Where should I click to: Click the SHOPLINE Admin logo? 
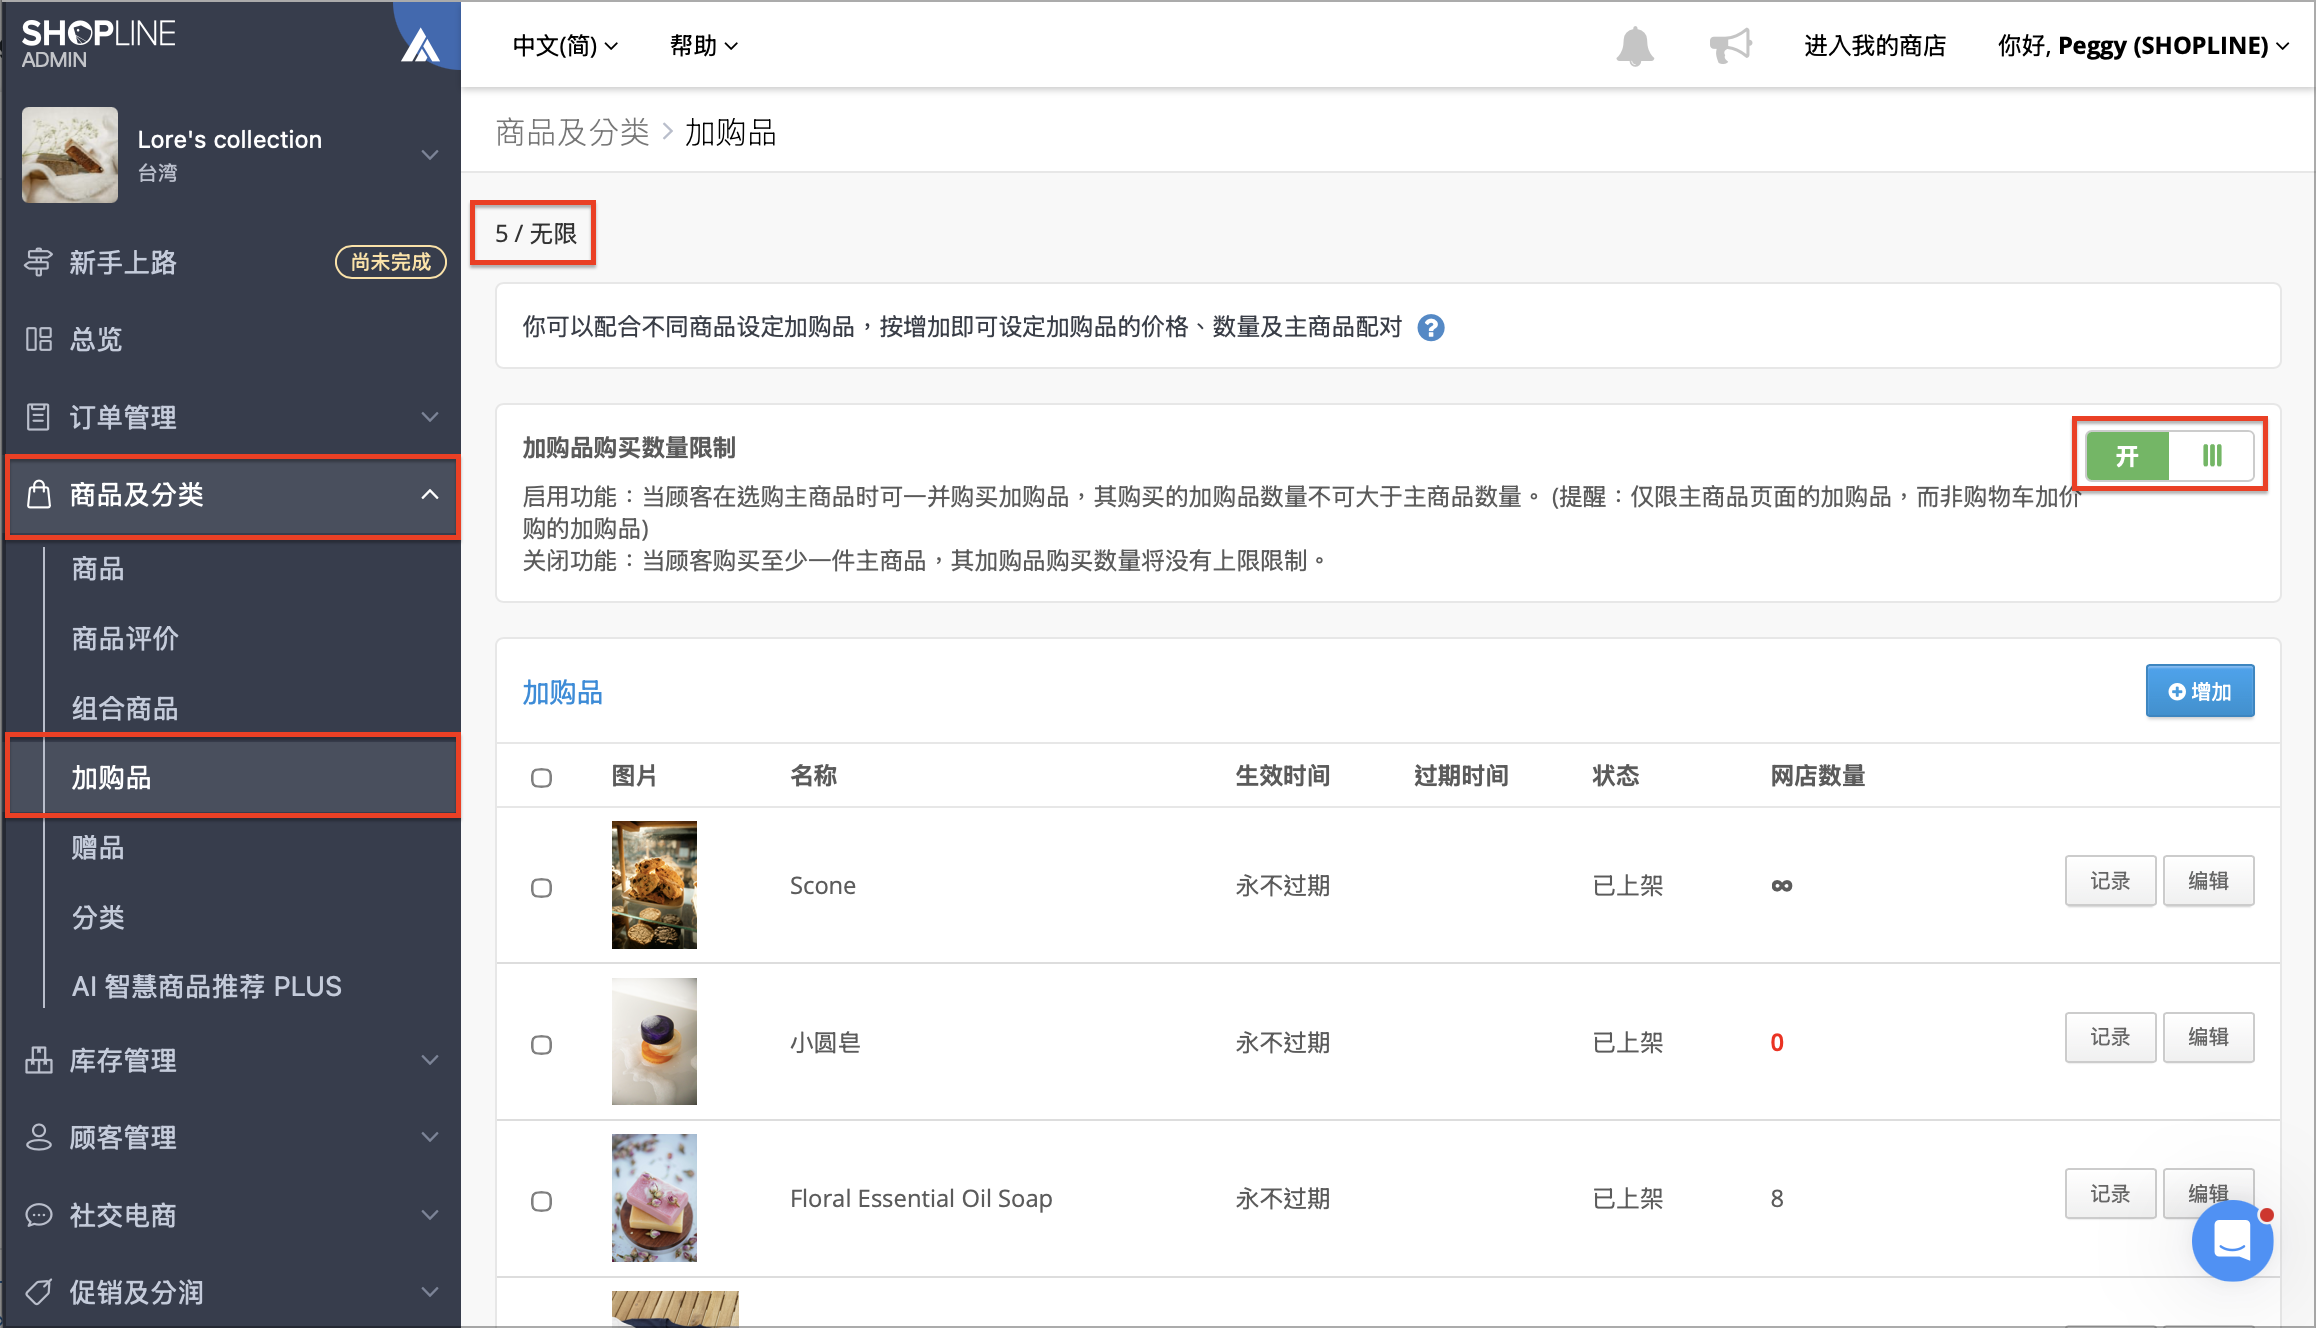[x=98, y=44]
